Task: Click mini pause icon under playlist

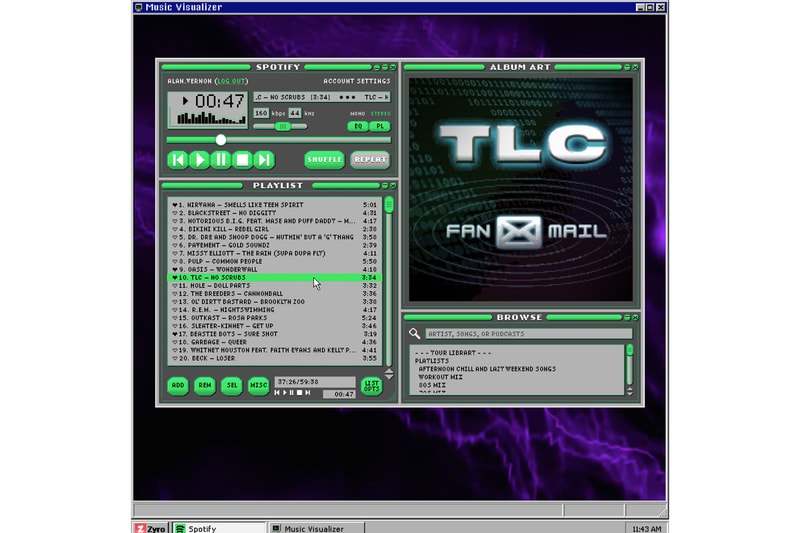Action: 292,393
